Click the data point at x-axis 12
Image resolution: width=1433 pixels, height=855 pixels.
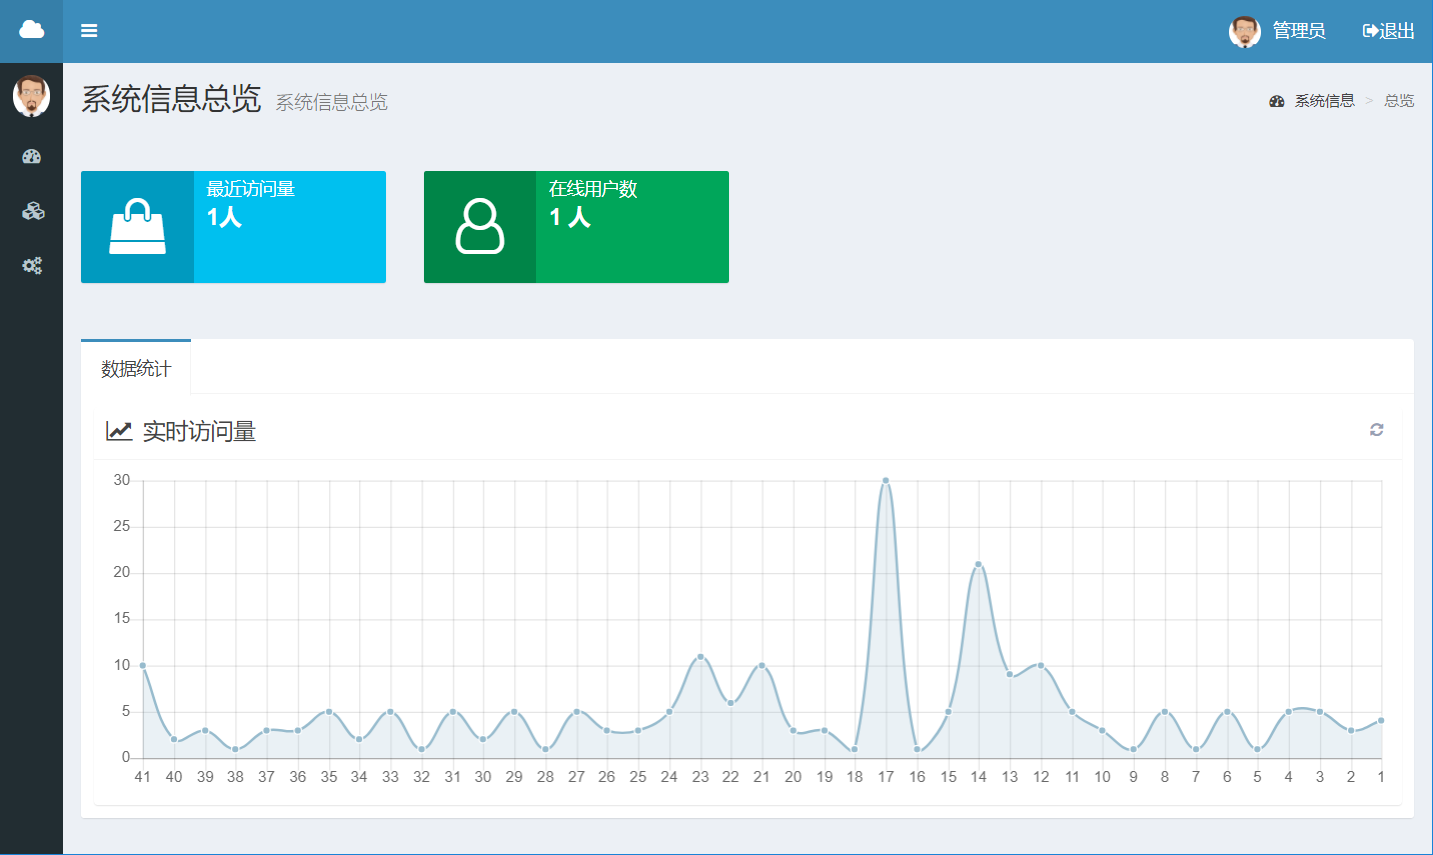pyautogui.click(x=1041, y=666)
